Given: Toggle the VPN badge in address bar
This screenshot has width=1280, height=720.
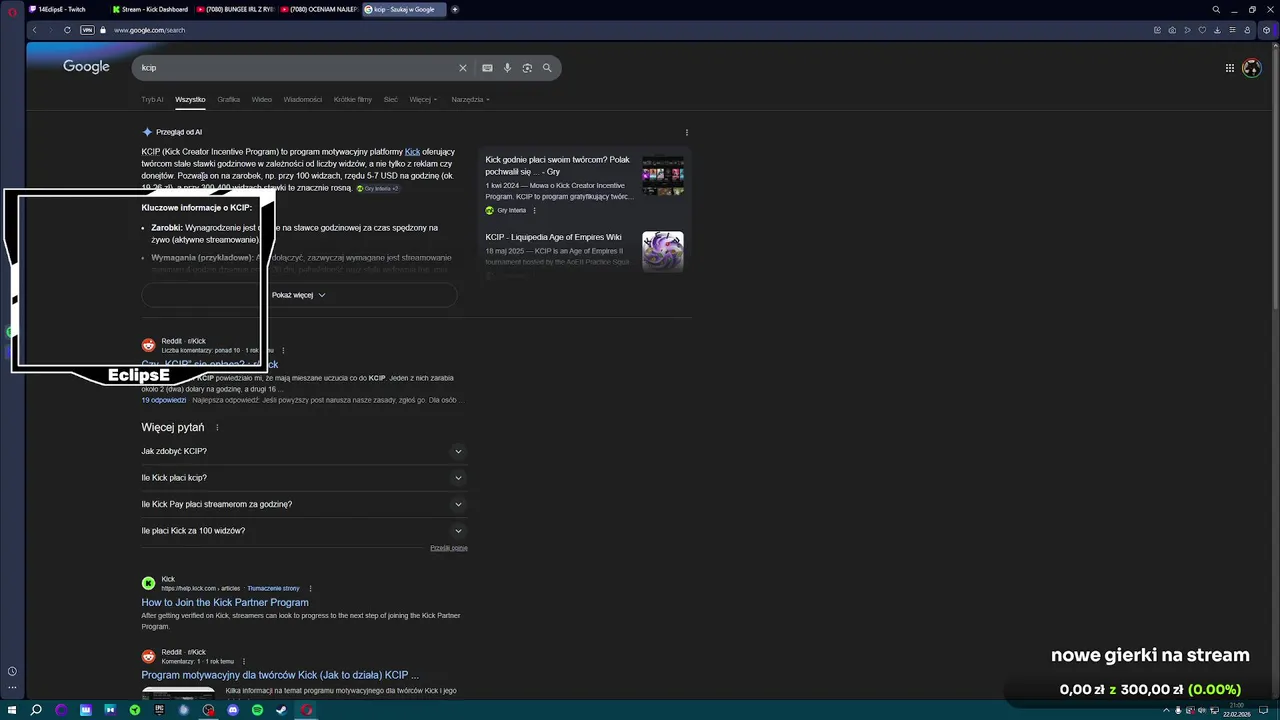Looking at the screenshot, I should [x=87, y=30].
